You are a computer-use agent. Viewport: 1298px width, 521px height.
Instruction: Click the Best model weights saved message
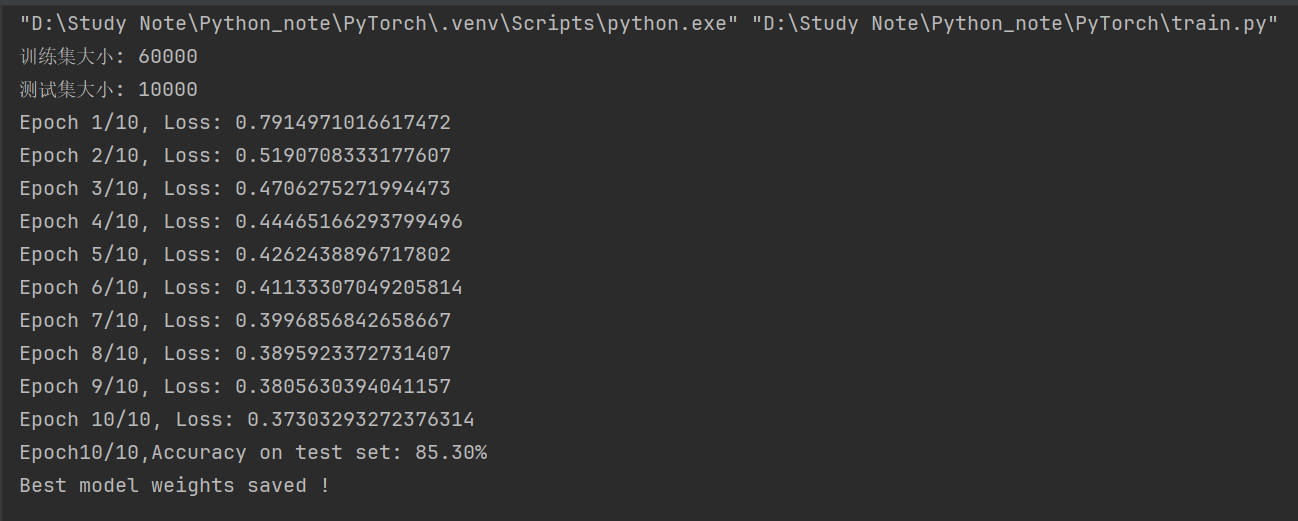click(x=175, y=486)
